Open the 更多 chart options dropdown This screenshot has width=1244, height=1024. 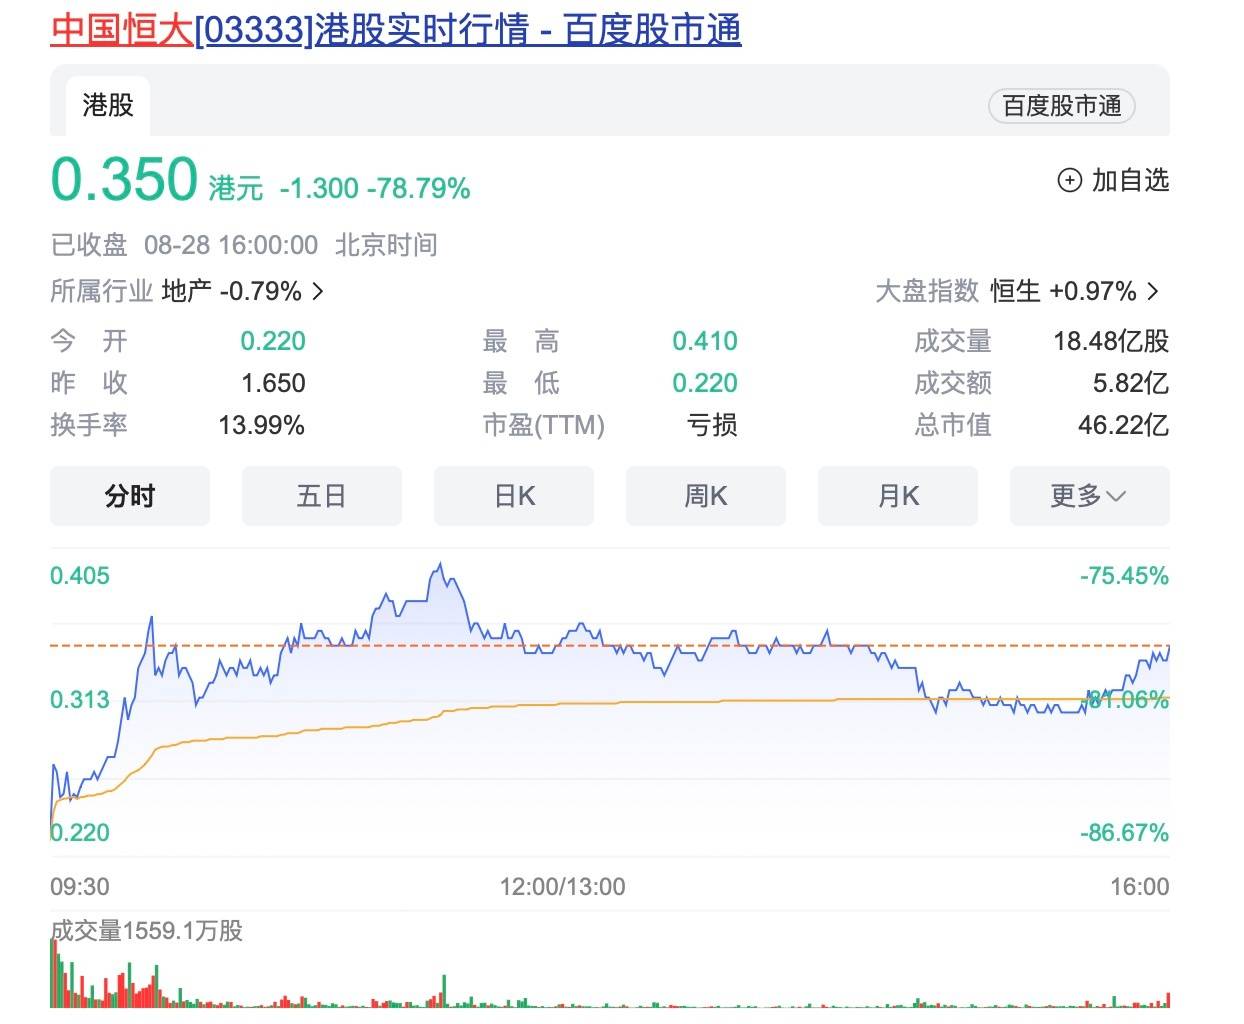1088,496
